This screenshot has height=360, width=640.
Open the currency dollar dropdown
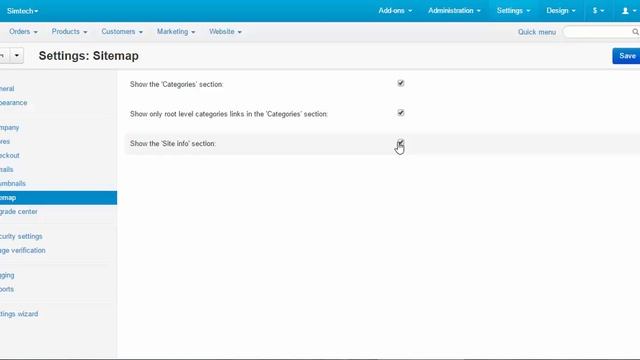pyautogui.click(x=598, y=11)
